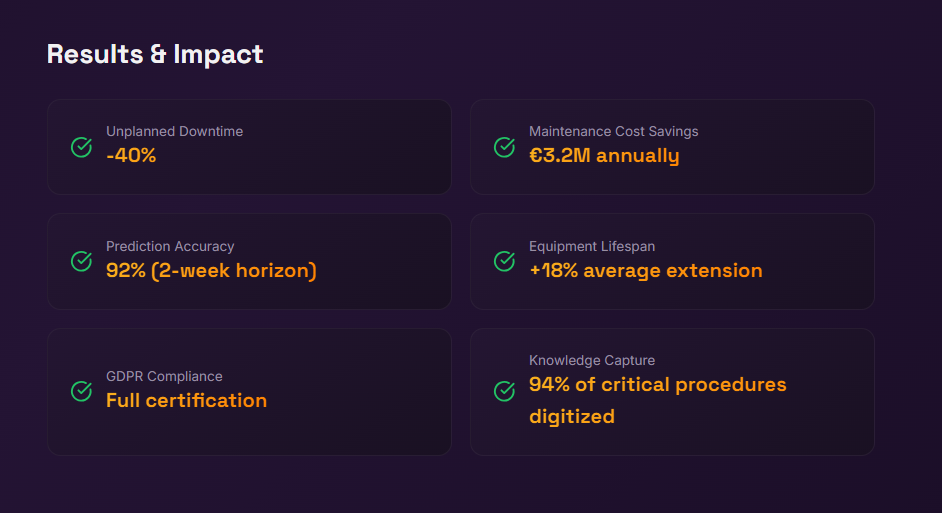Select the Full certification value
This screenshot has width=942, height=513.
tap(186, 400)
